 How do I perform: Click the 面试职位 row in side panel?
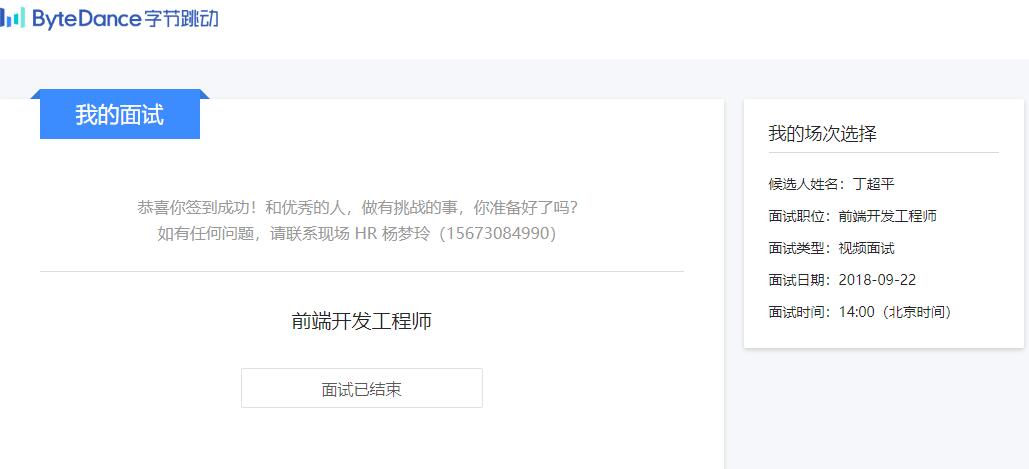tap(852, 216)
